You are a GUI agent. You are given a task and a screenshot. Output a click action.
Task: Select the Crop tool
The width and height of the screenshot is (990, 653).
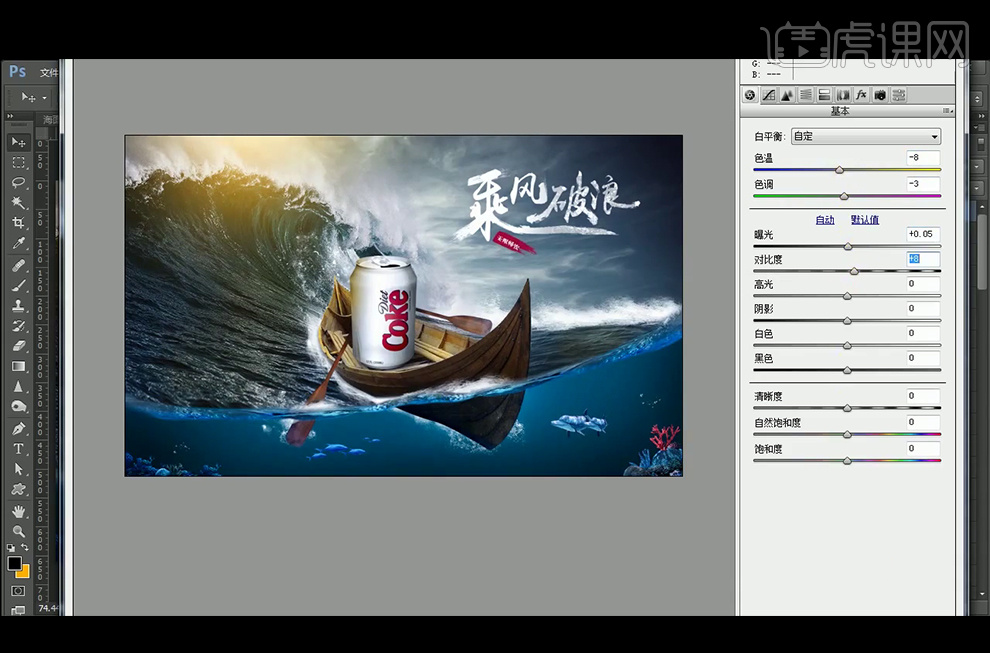pos(18,223)
